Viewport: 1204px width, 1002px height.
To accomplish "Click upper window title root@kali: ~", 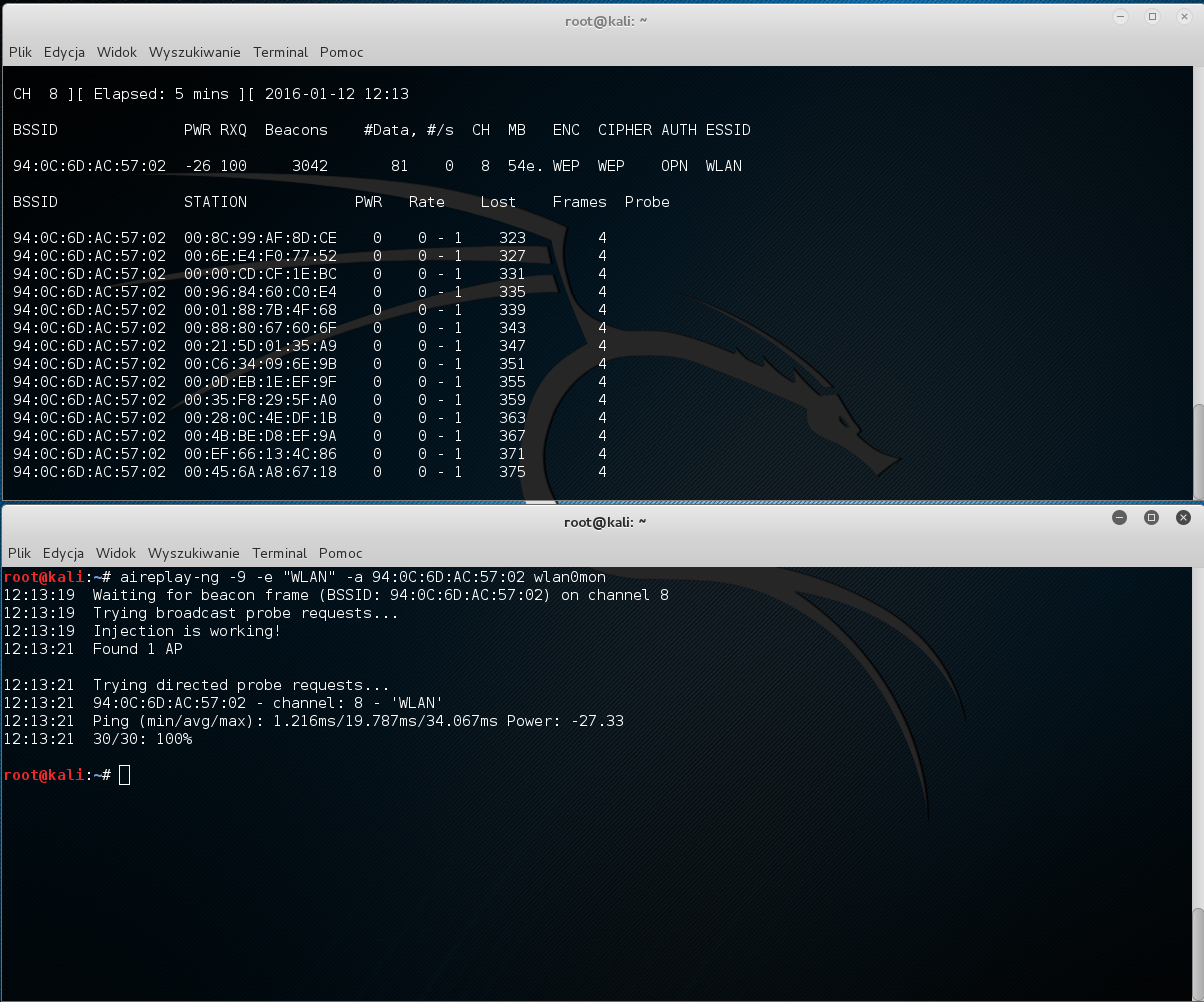I will pyautogui.click(x=605, y=20).
